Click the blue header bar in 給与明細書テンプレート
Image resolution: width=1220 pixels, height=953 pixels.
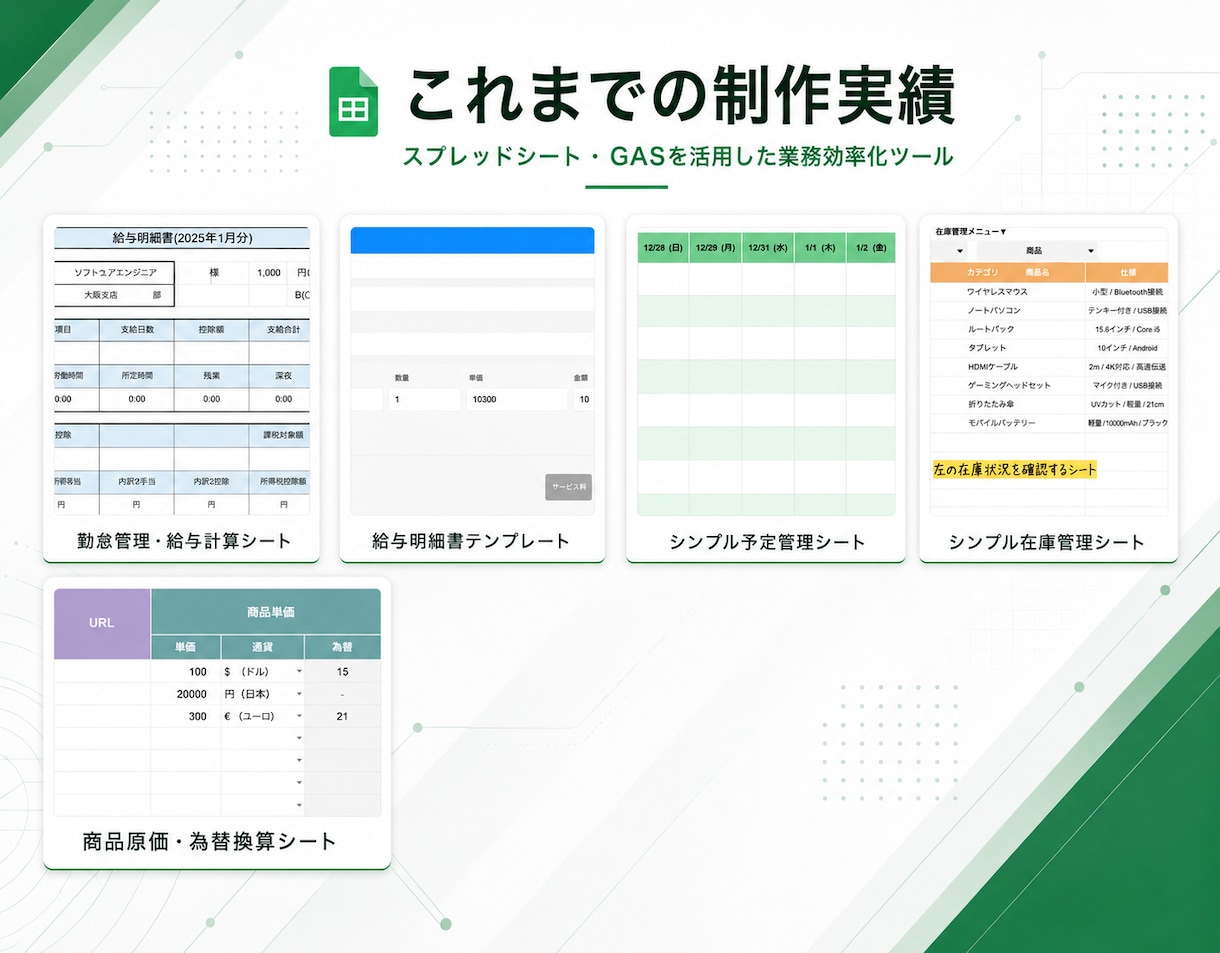coord(472,240)
